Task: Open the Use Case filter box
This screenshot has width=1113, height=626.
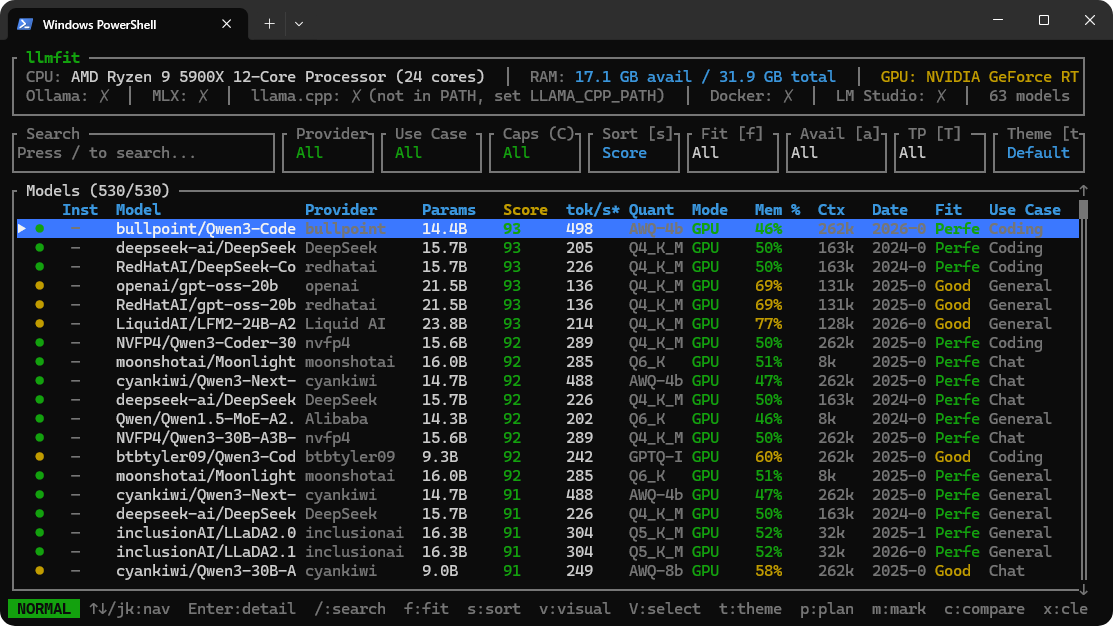Action: [x=430, y=153]
